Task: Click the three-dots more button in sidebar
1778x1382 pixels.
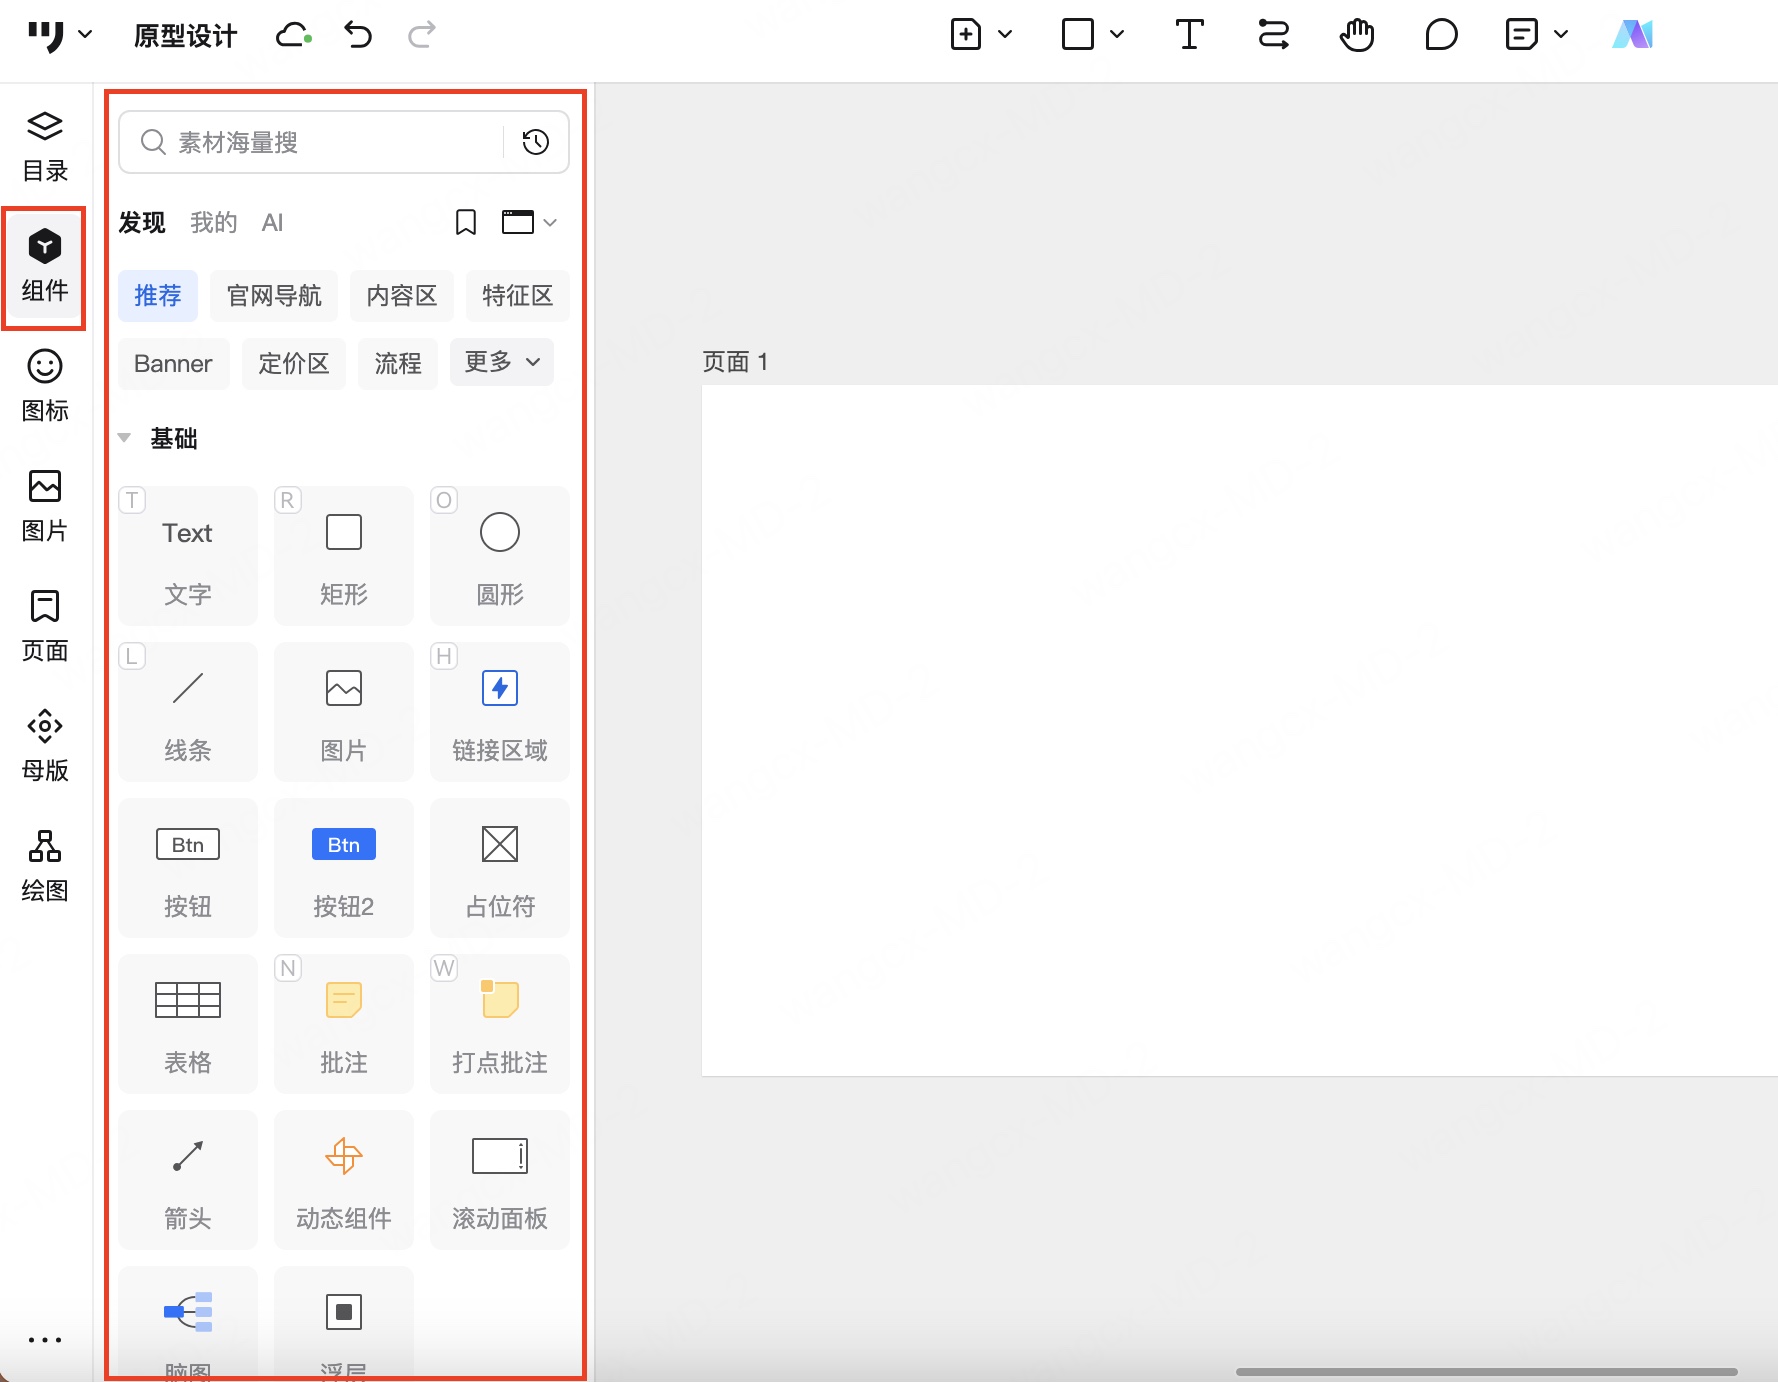Action: tap(45, 1340)
